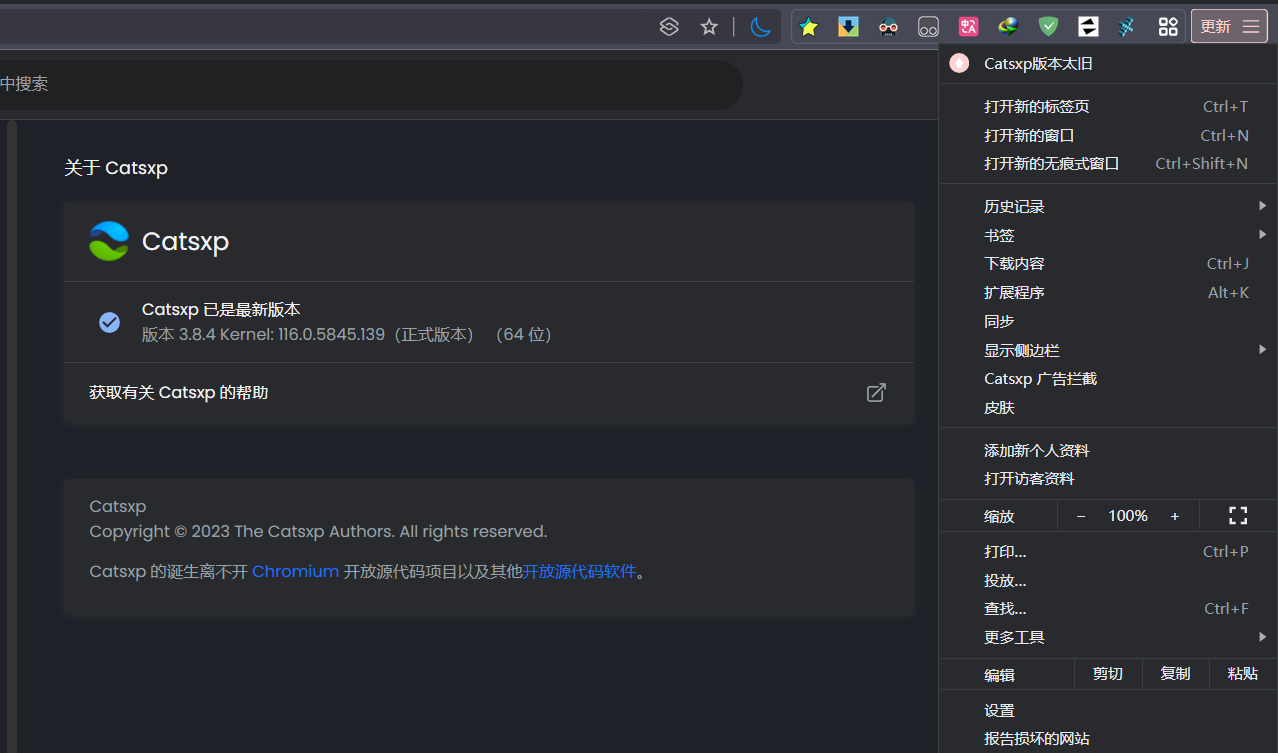
Task: Bookmark this page with the star outline icon
Action: [x=709, y=27]
